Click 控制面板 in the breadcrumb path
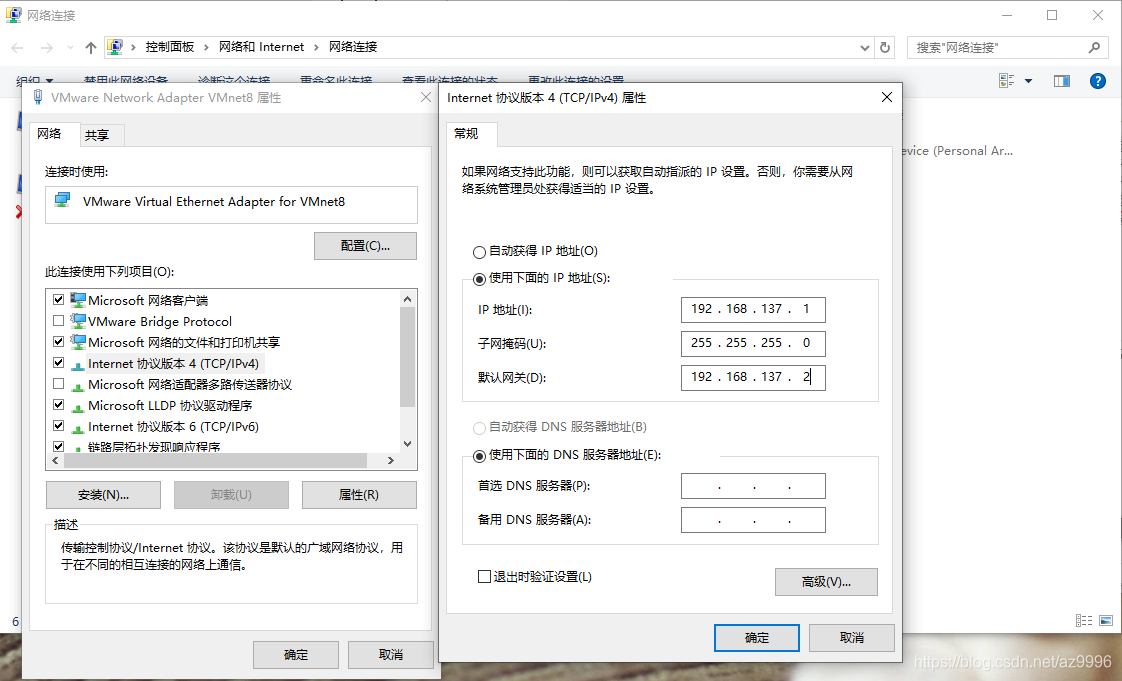 (x=170, y=47)
